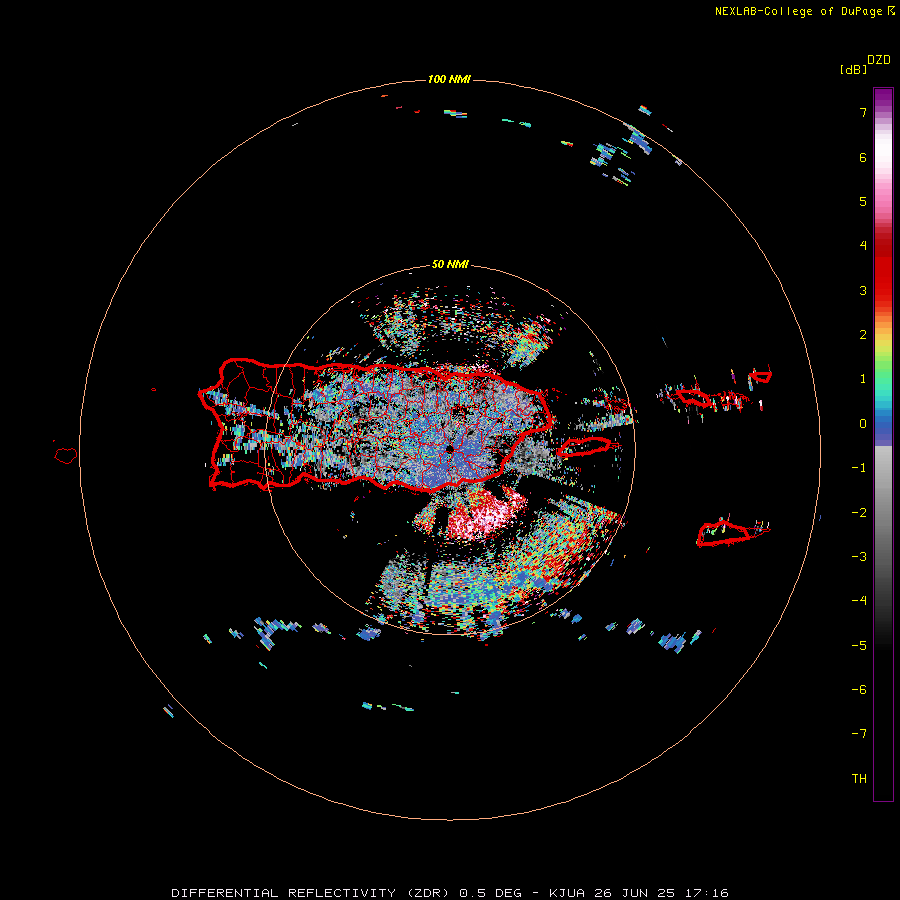Pick the purple top band of color bar
Image resolution: width=900 pixels, height=900 pixels.
883,98
